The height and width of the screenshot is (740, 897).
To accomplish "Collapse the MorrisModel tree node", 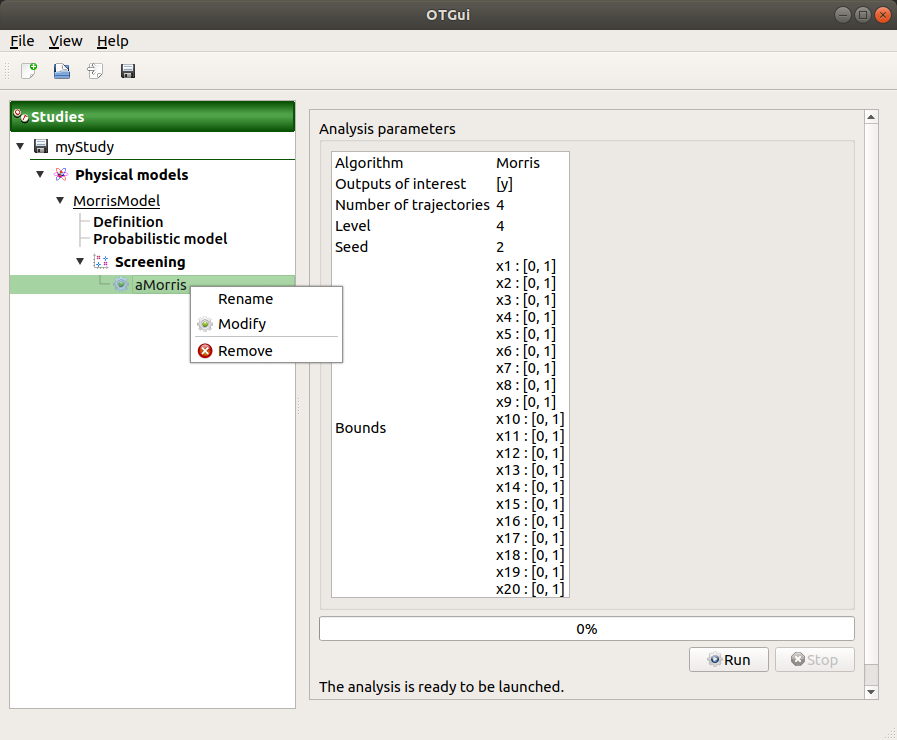I will pyautogui.click(x=60, y=201).
